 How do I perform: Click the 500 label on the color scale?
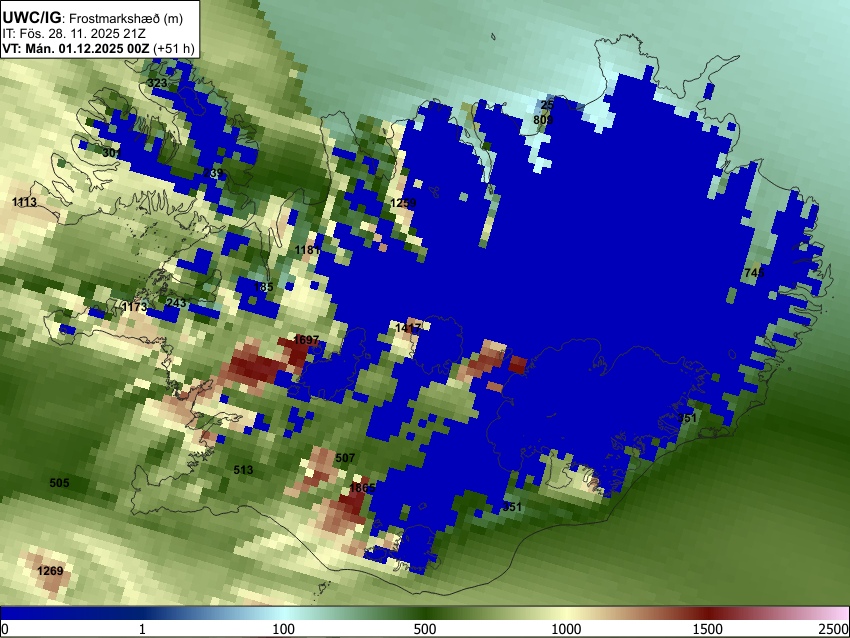click(x=425, y=629)
